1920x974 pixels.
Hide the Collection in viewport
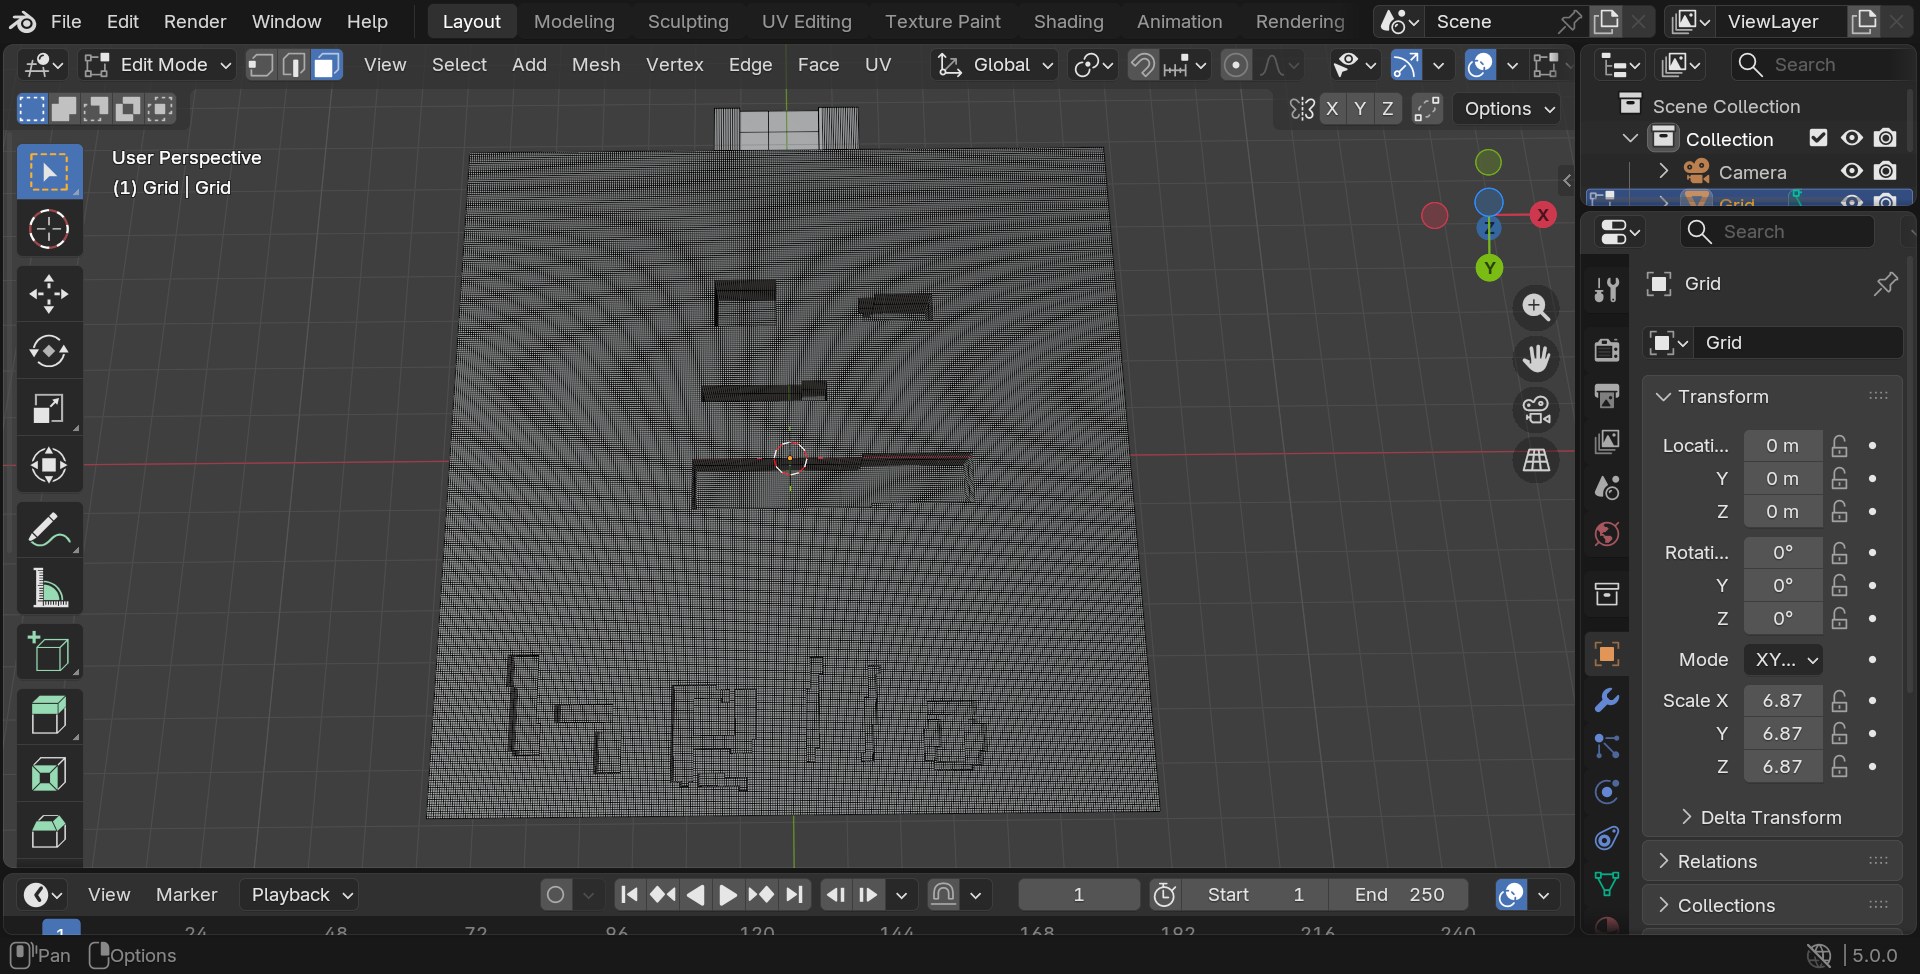point(1852,138)
